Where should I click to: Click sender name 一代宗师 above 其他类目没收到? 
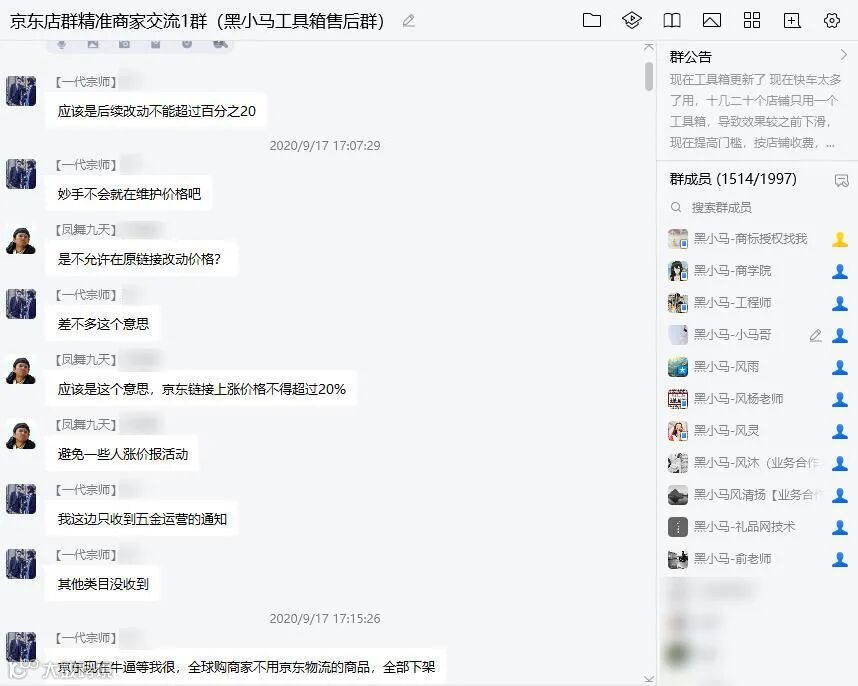[86, 555]
